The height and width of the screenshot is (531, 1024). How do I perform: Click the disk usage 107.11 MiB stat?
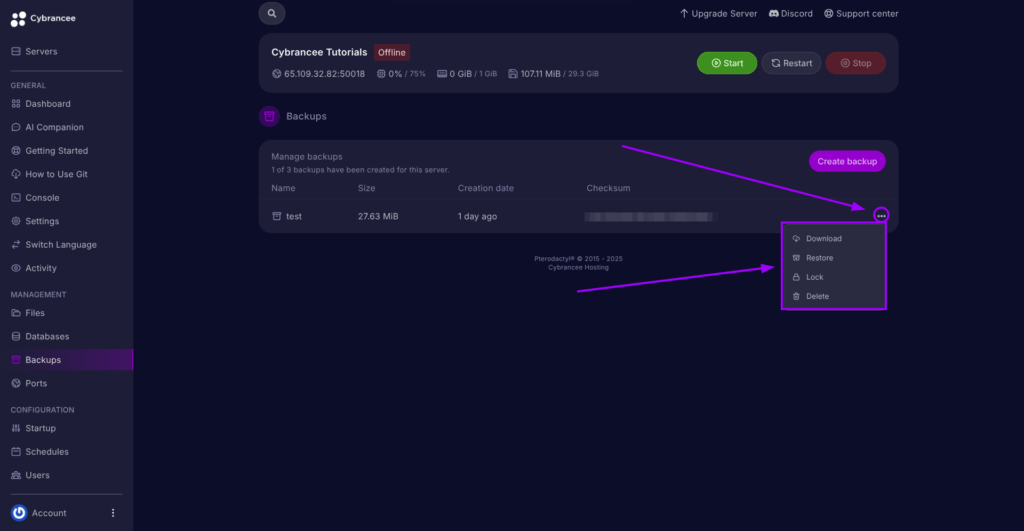point(553,74)
